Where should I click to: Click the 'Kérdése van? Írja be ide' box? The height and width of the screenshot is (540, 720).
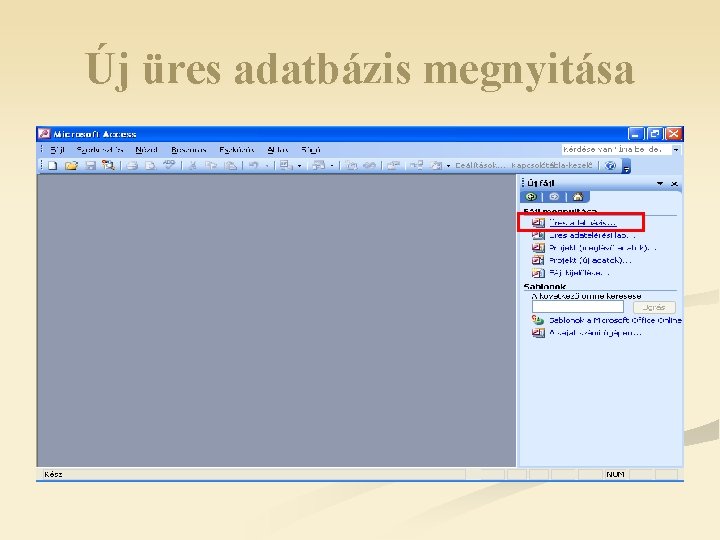[616, 150]
